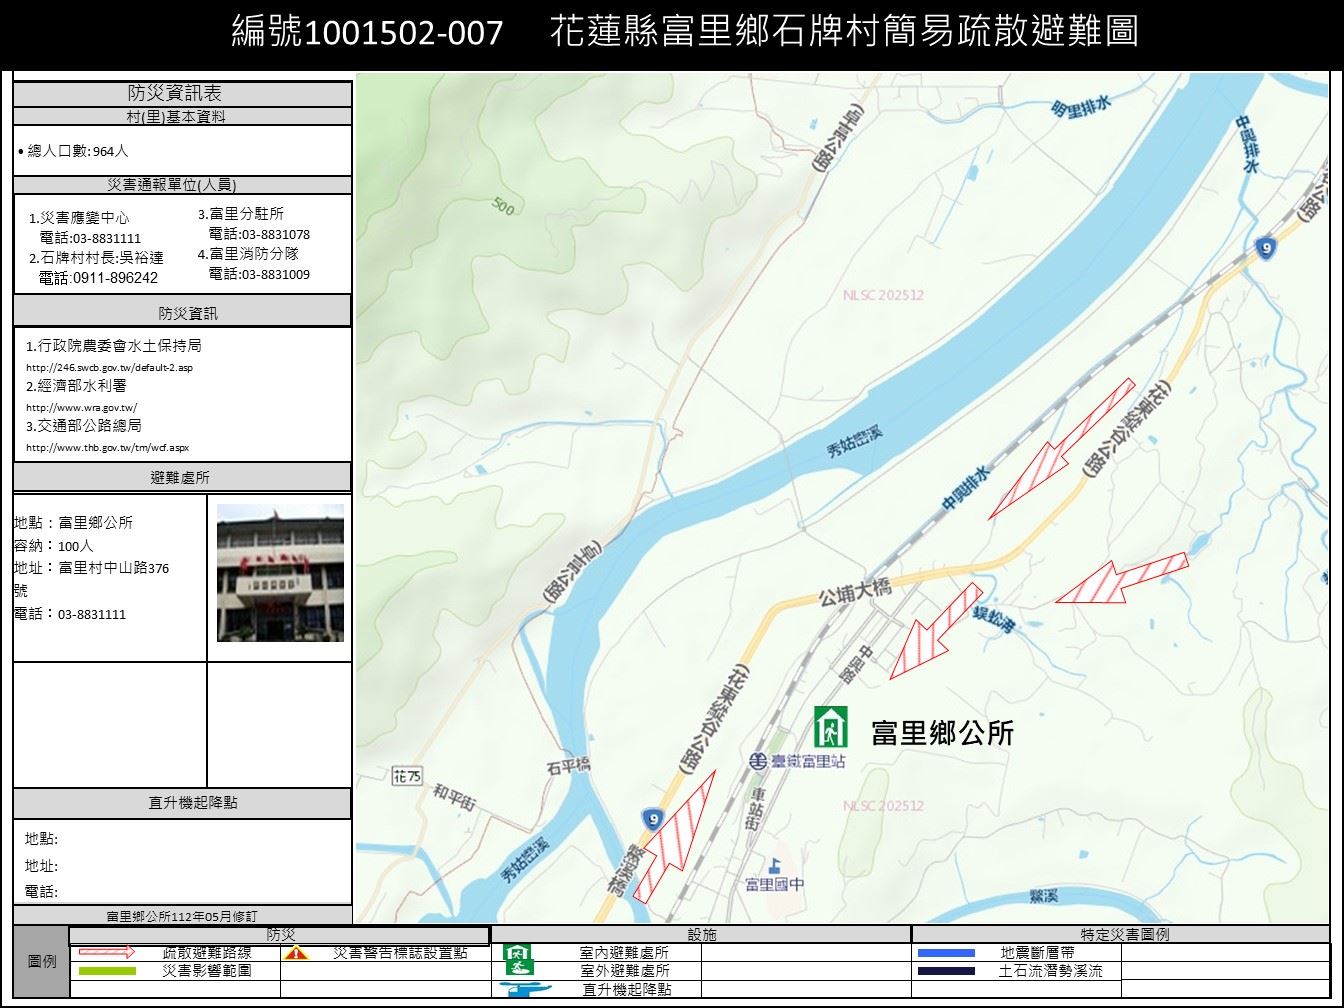Click the route 9 shield near 鱉溪橋
The width and height of the screenshot is (1344, 1008).
point(653,820)
